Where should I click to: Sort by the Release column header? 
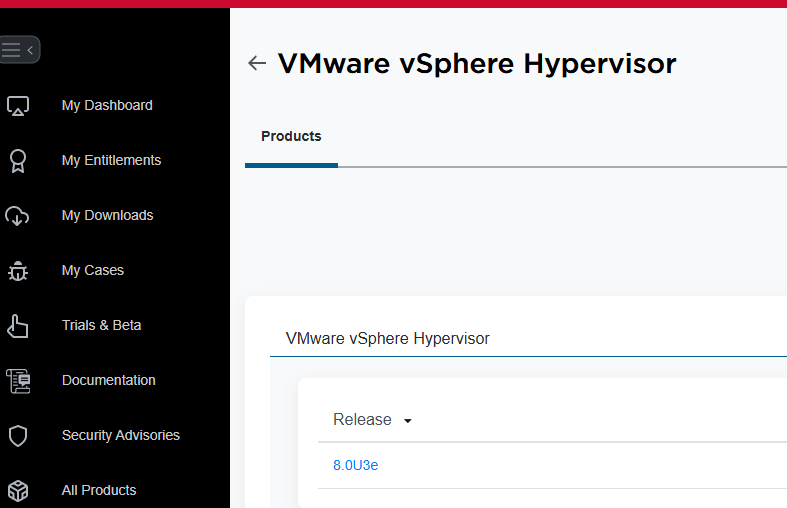pos(362,420)
